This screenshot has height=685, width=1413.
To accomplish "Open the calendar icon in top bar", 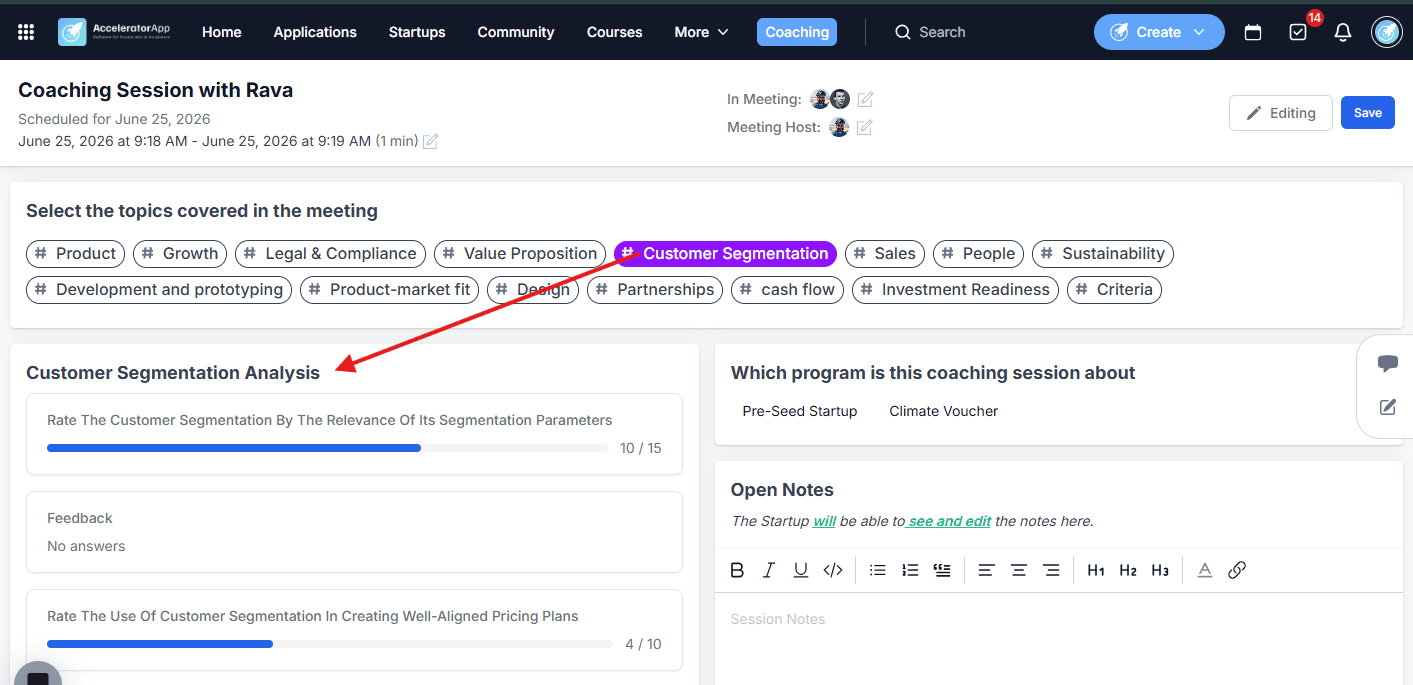I will (x=1253, y=32).
